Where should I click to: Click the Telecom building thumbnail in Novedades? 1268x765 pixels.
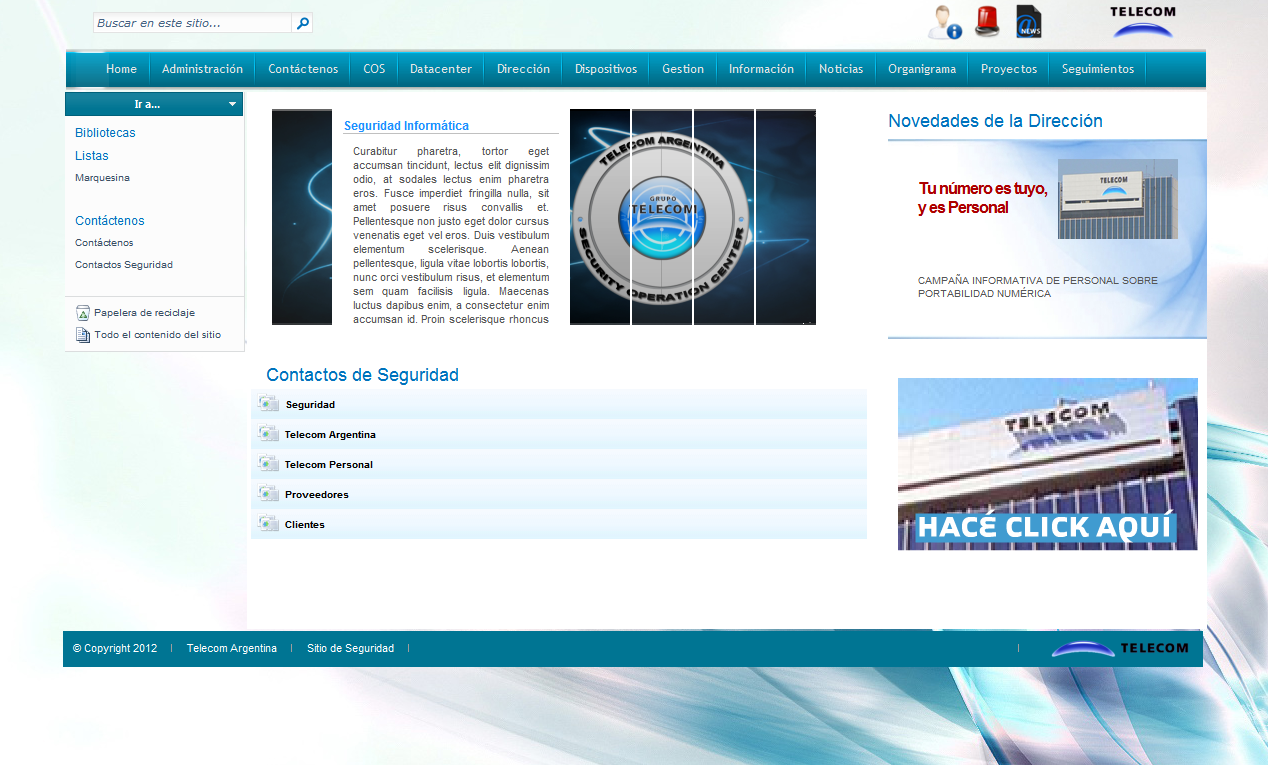click(1118, 199)
